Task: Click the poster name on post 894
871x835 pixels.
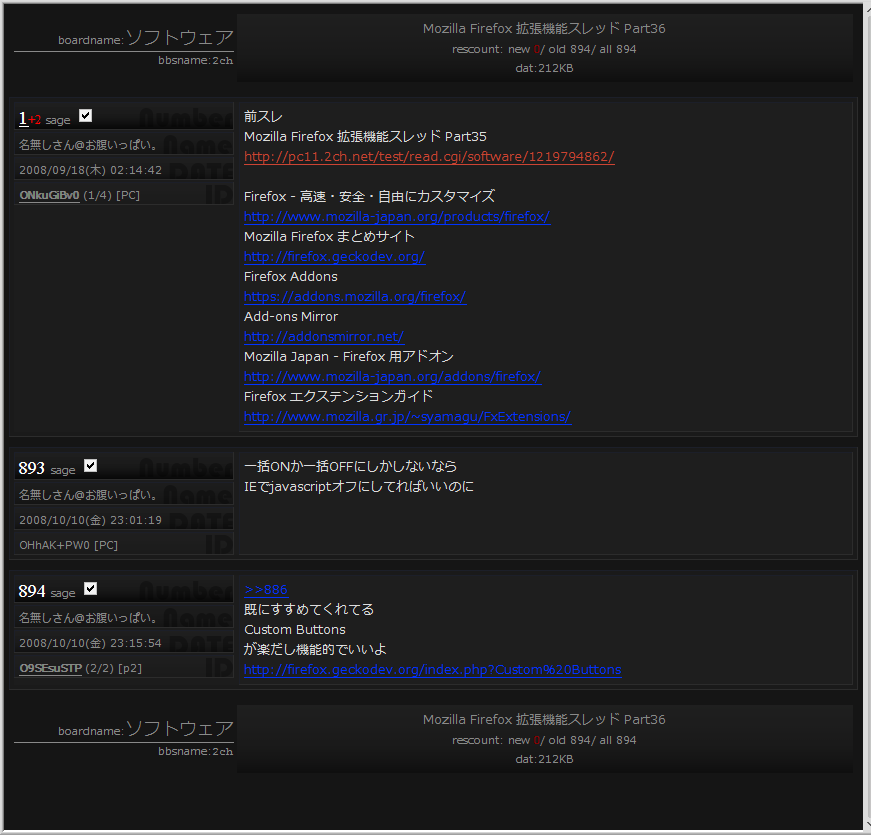Action: 88,618
